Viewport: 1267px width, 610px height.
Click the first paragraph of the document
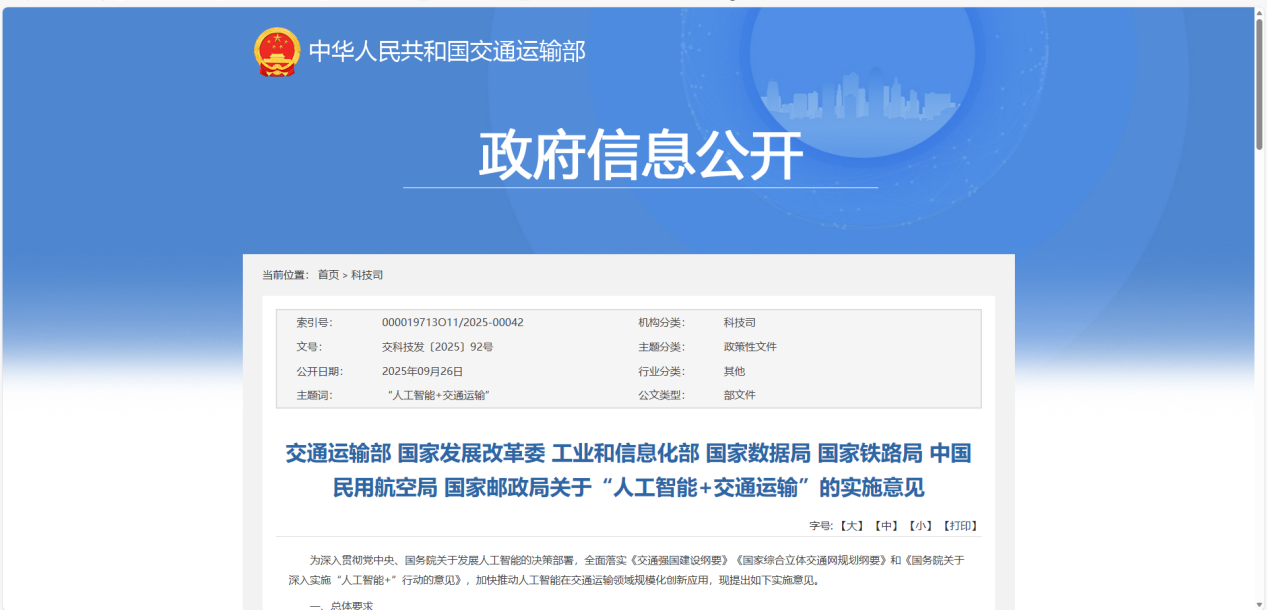(x=628, y=570)
